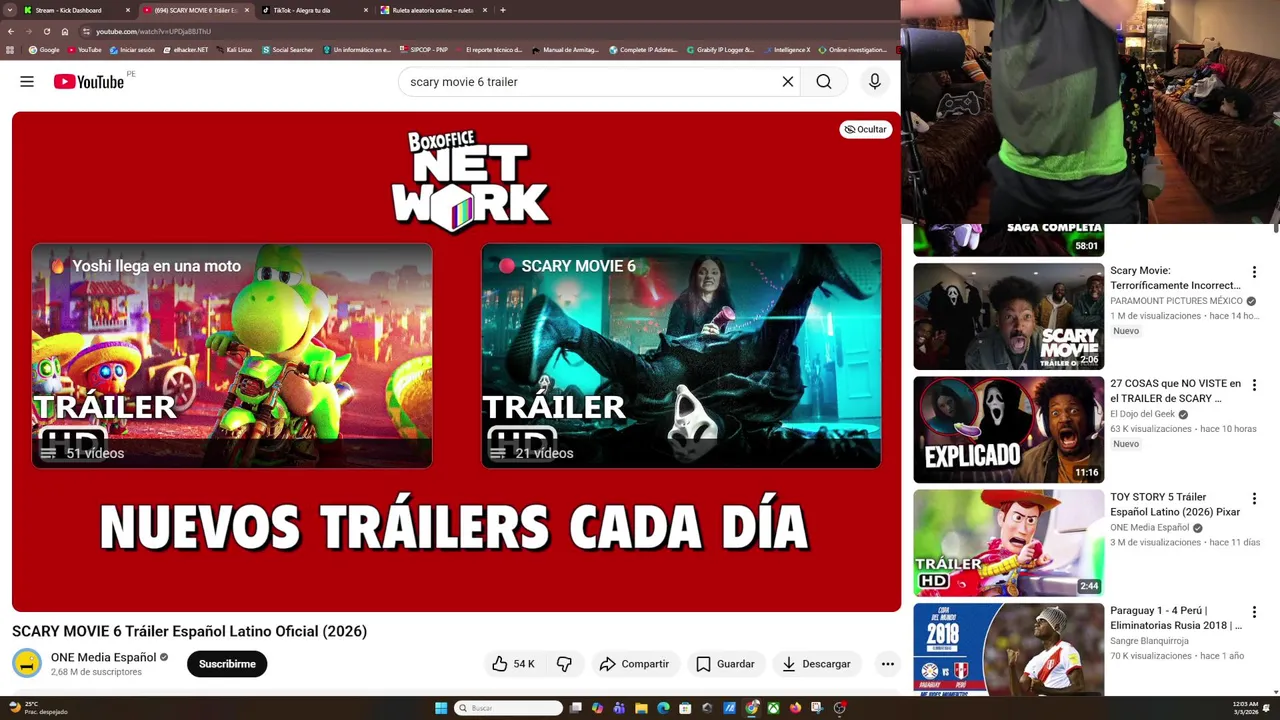The height and width of the screenshot is (720, 1280).
Task: Click the browser address bar URL
Action: pos(153,31)
